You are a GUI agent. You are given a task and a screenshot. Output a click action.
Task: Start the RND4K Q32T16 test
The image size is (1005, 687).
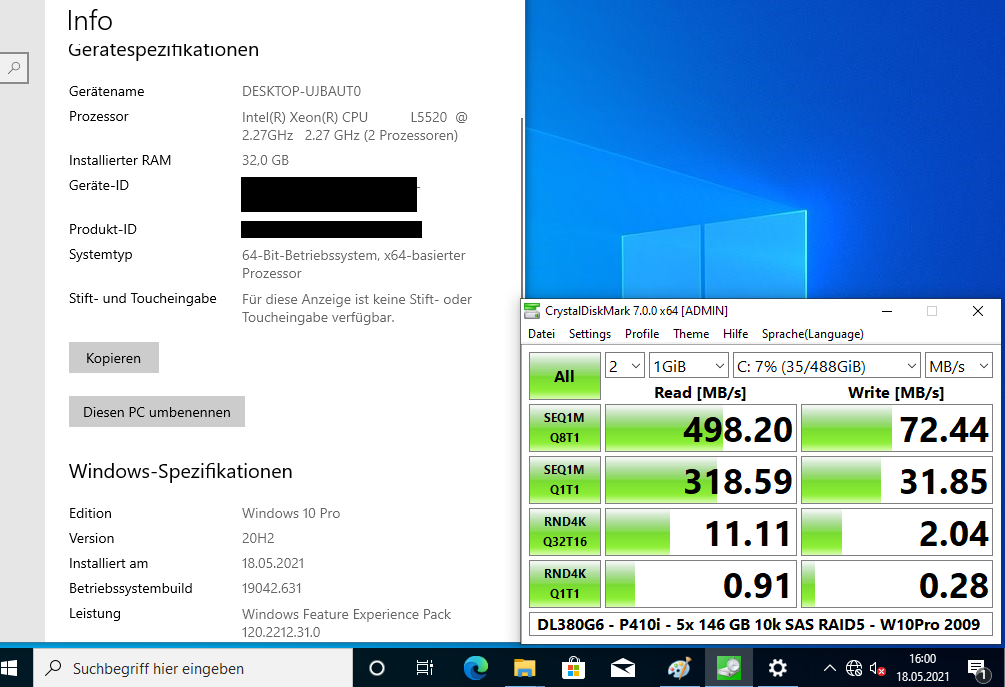click(x=565, y=531)
